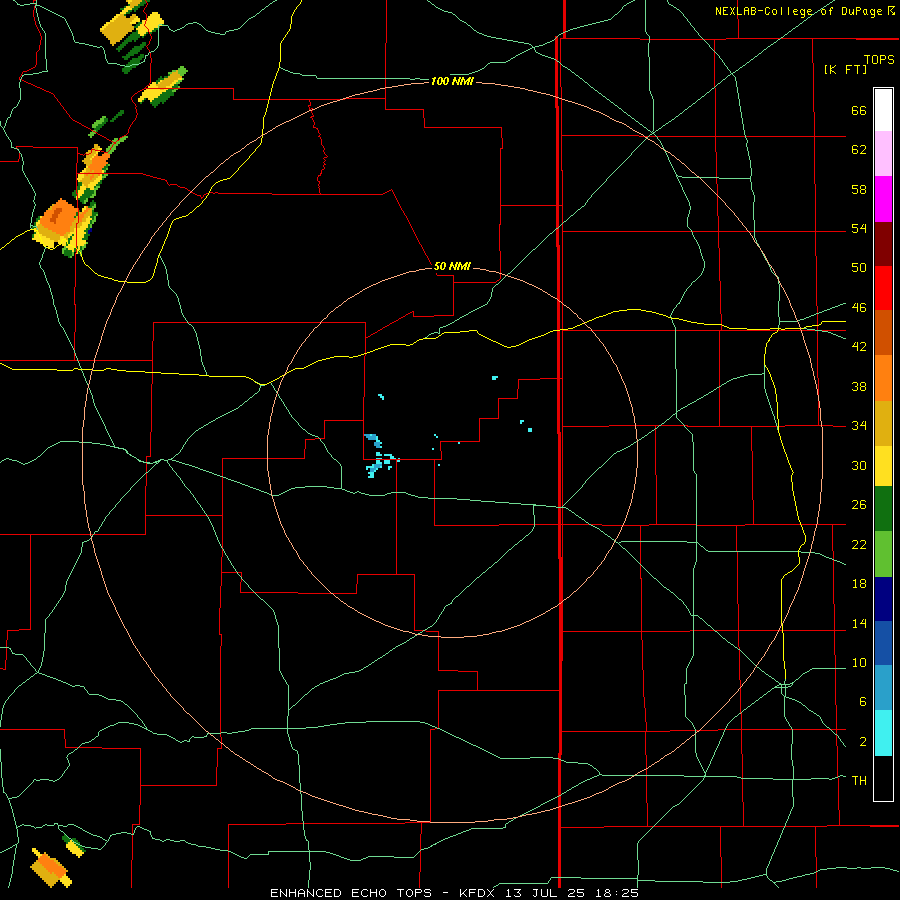The width and height of the screenshot is (900, 900).
Task: Click the 58 legend value
Action: click(859, 189)
